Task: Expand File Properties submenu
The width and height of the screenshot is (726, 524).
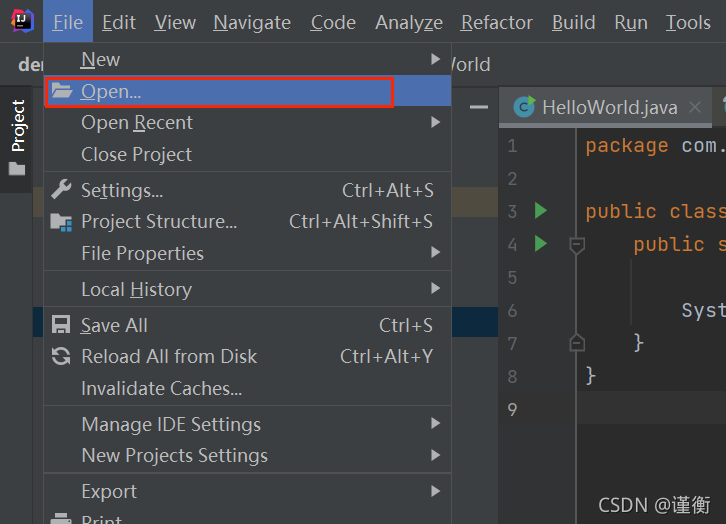Action: pyautogui.click(x=248, y=253)
